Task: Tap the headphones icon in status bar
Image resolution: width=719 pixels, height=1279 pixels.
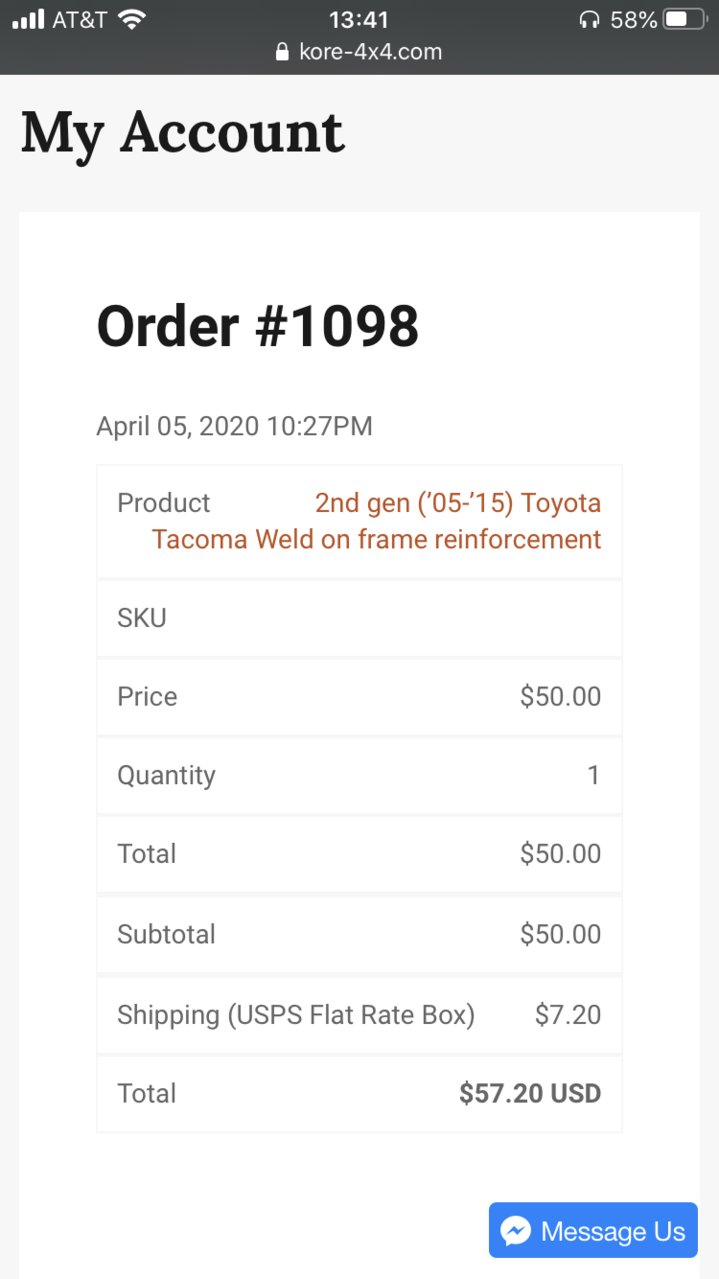Action: pyautogui.click(x=589, y=19)
